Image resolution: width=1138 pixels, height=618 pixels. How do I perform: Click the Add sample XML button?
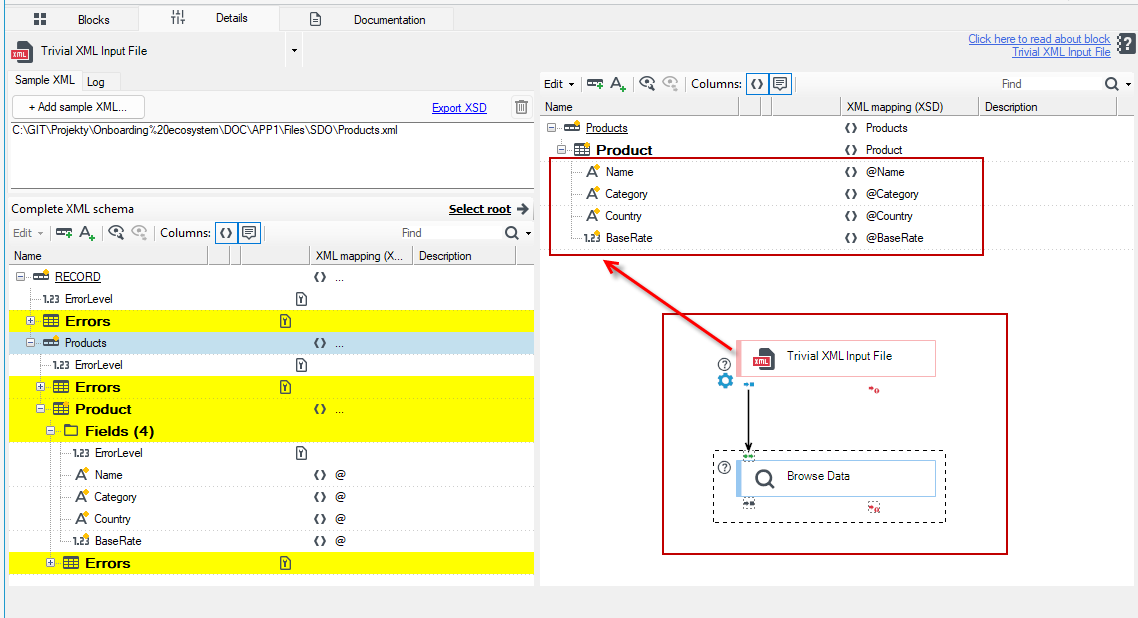click(78, 107)
